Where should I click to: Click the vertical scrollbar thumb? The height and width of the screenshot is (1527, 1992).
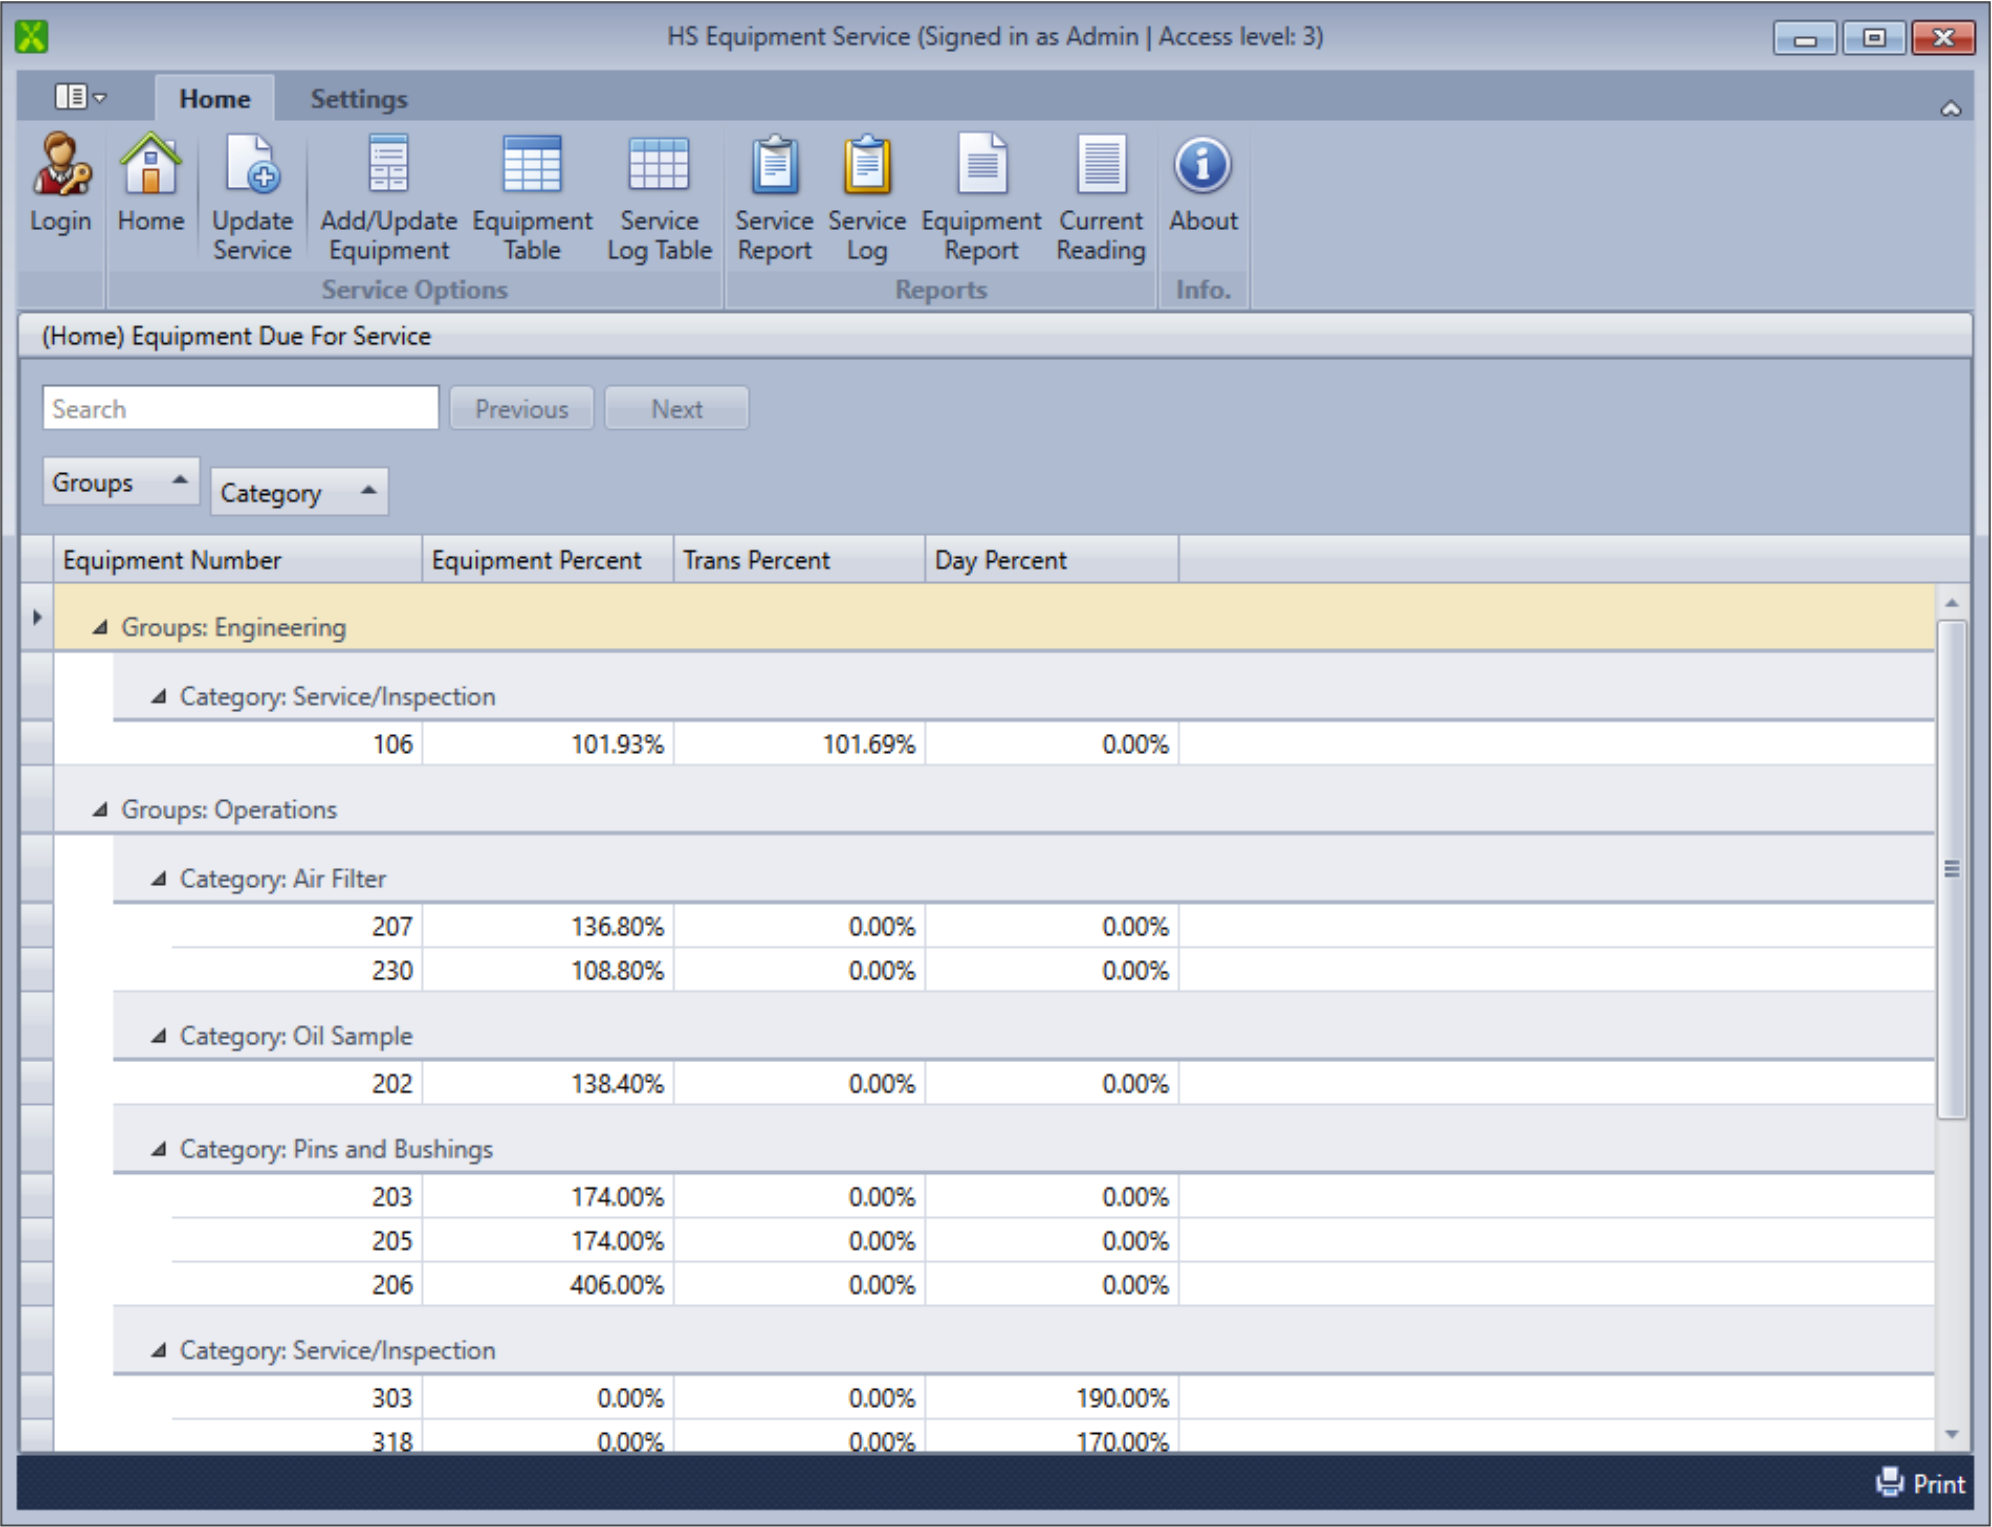click(x=1951, y=868)
